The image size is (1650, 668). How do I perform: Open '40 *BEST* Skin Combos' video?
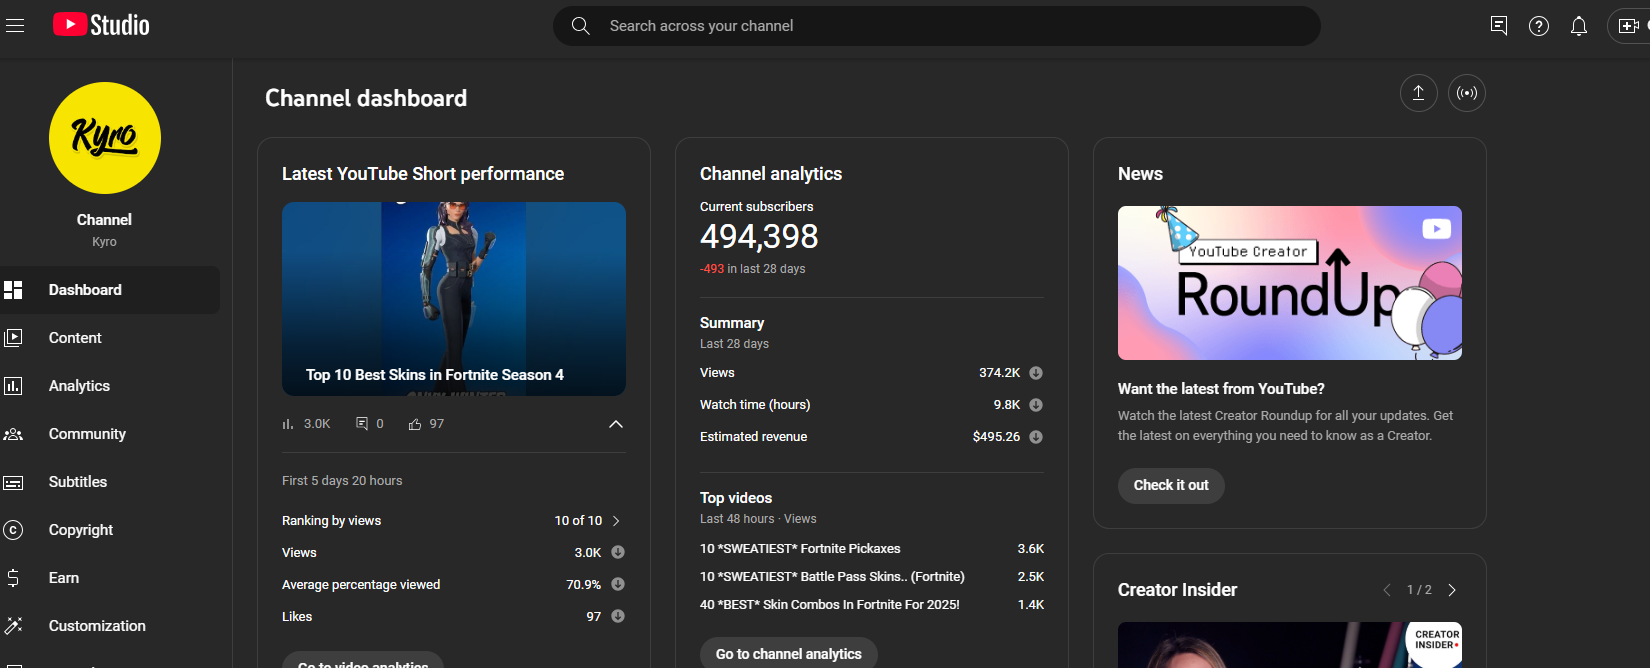(830, 605)
